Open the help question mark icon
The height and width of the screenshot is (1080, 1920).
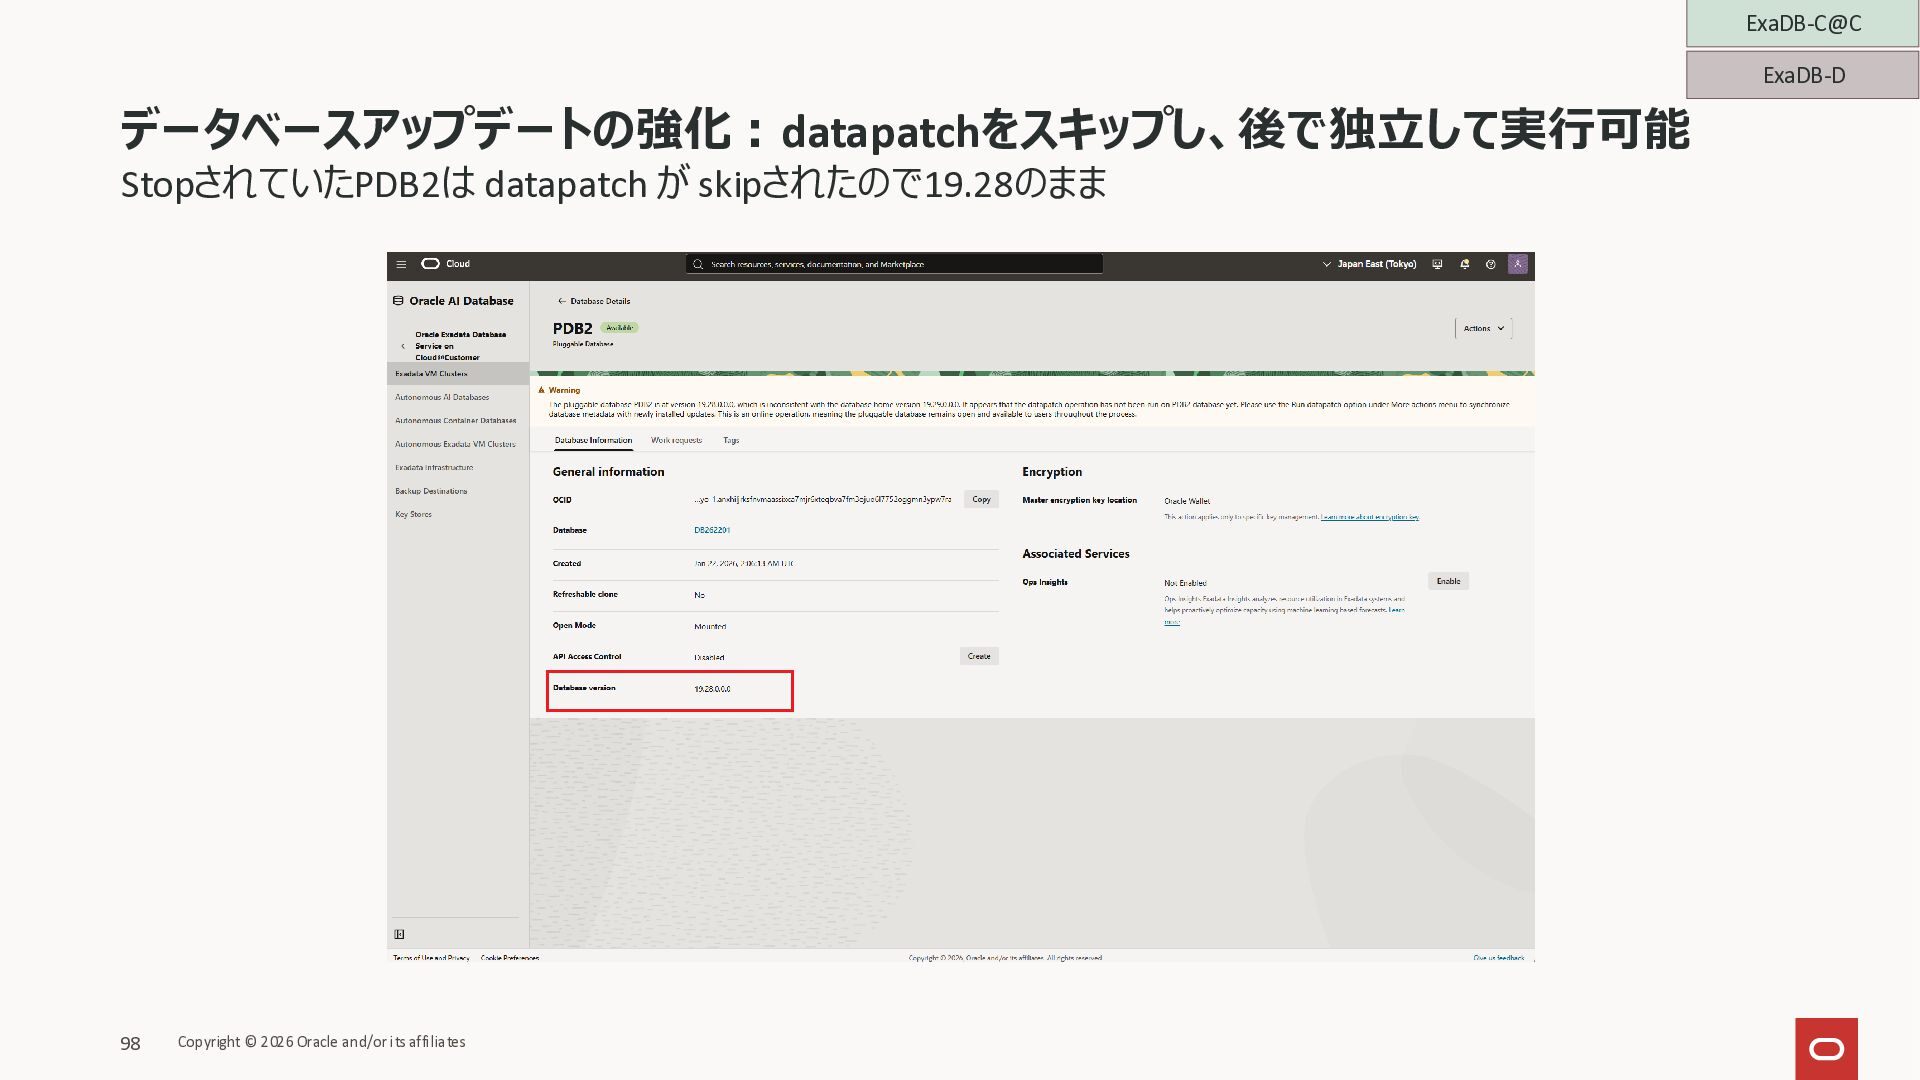[x=1490, y=265]
